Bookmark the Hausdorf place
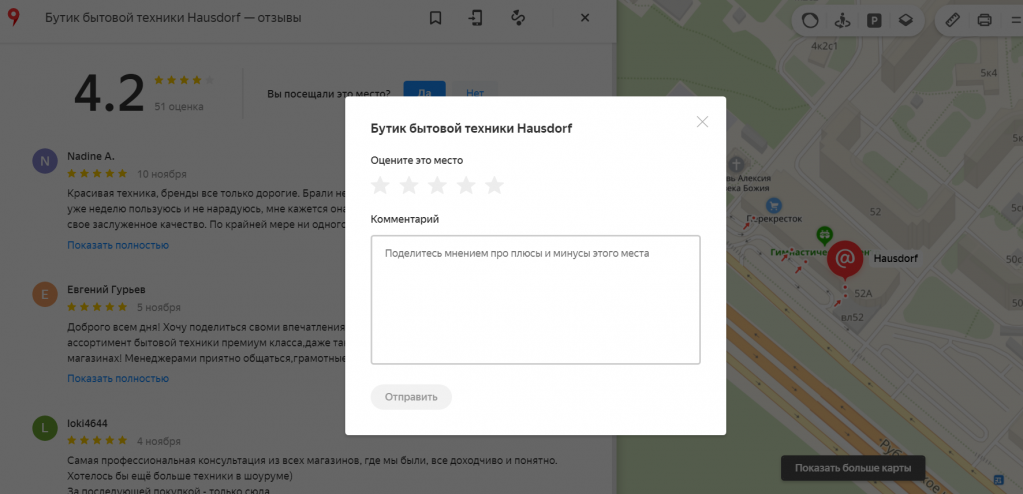Image resolution: width=1023 pixels, height=494 pixels. tap(435, 18)
